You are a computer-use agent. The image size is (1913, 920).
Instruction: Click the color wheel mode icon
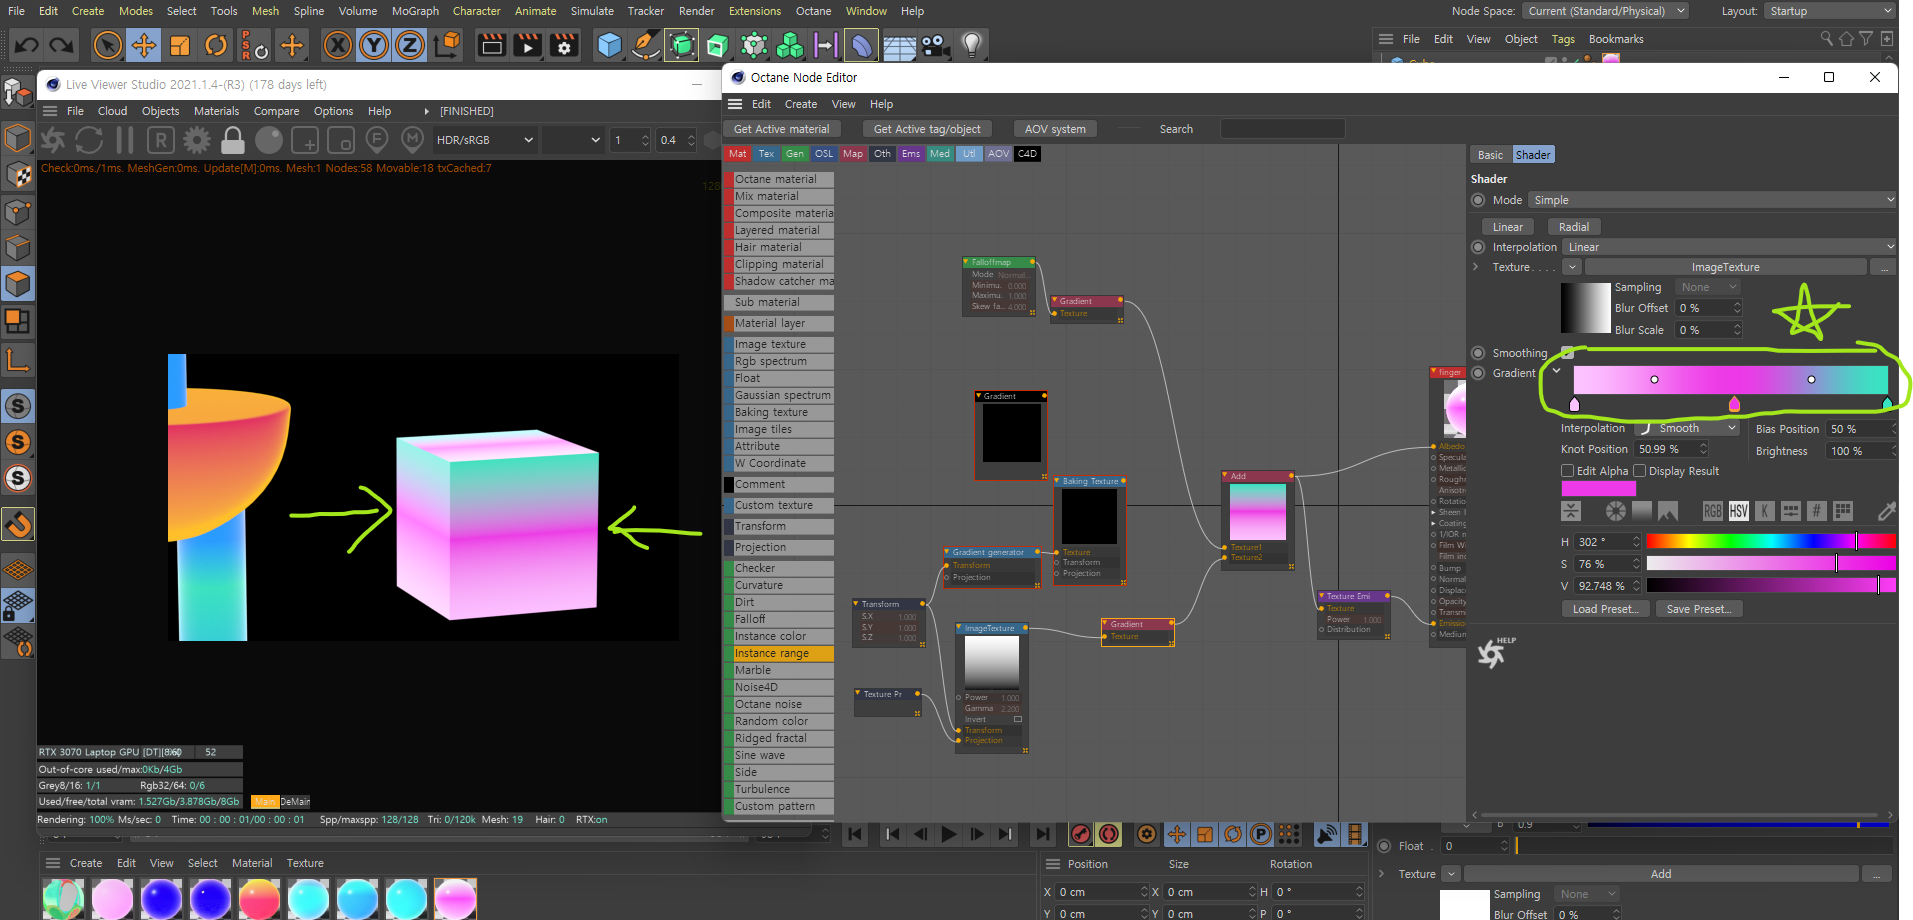pos(1615,511)
